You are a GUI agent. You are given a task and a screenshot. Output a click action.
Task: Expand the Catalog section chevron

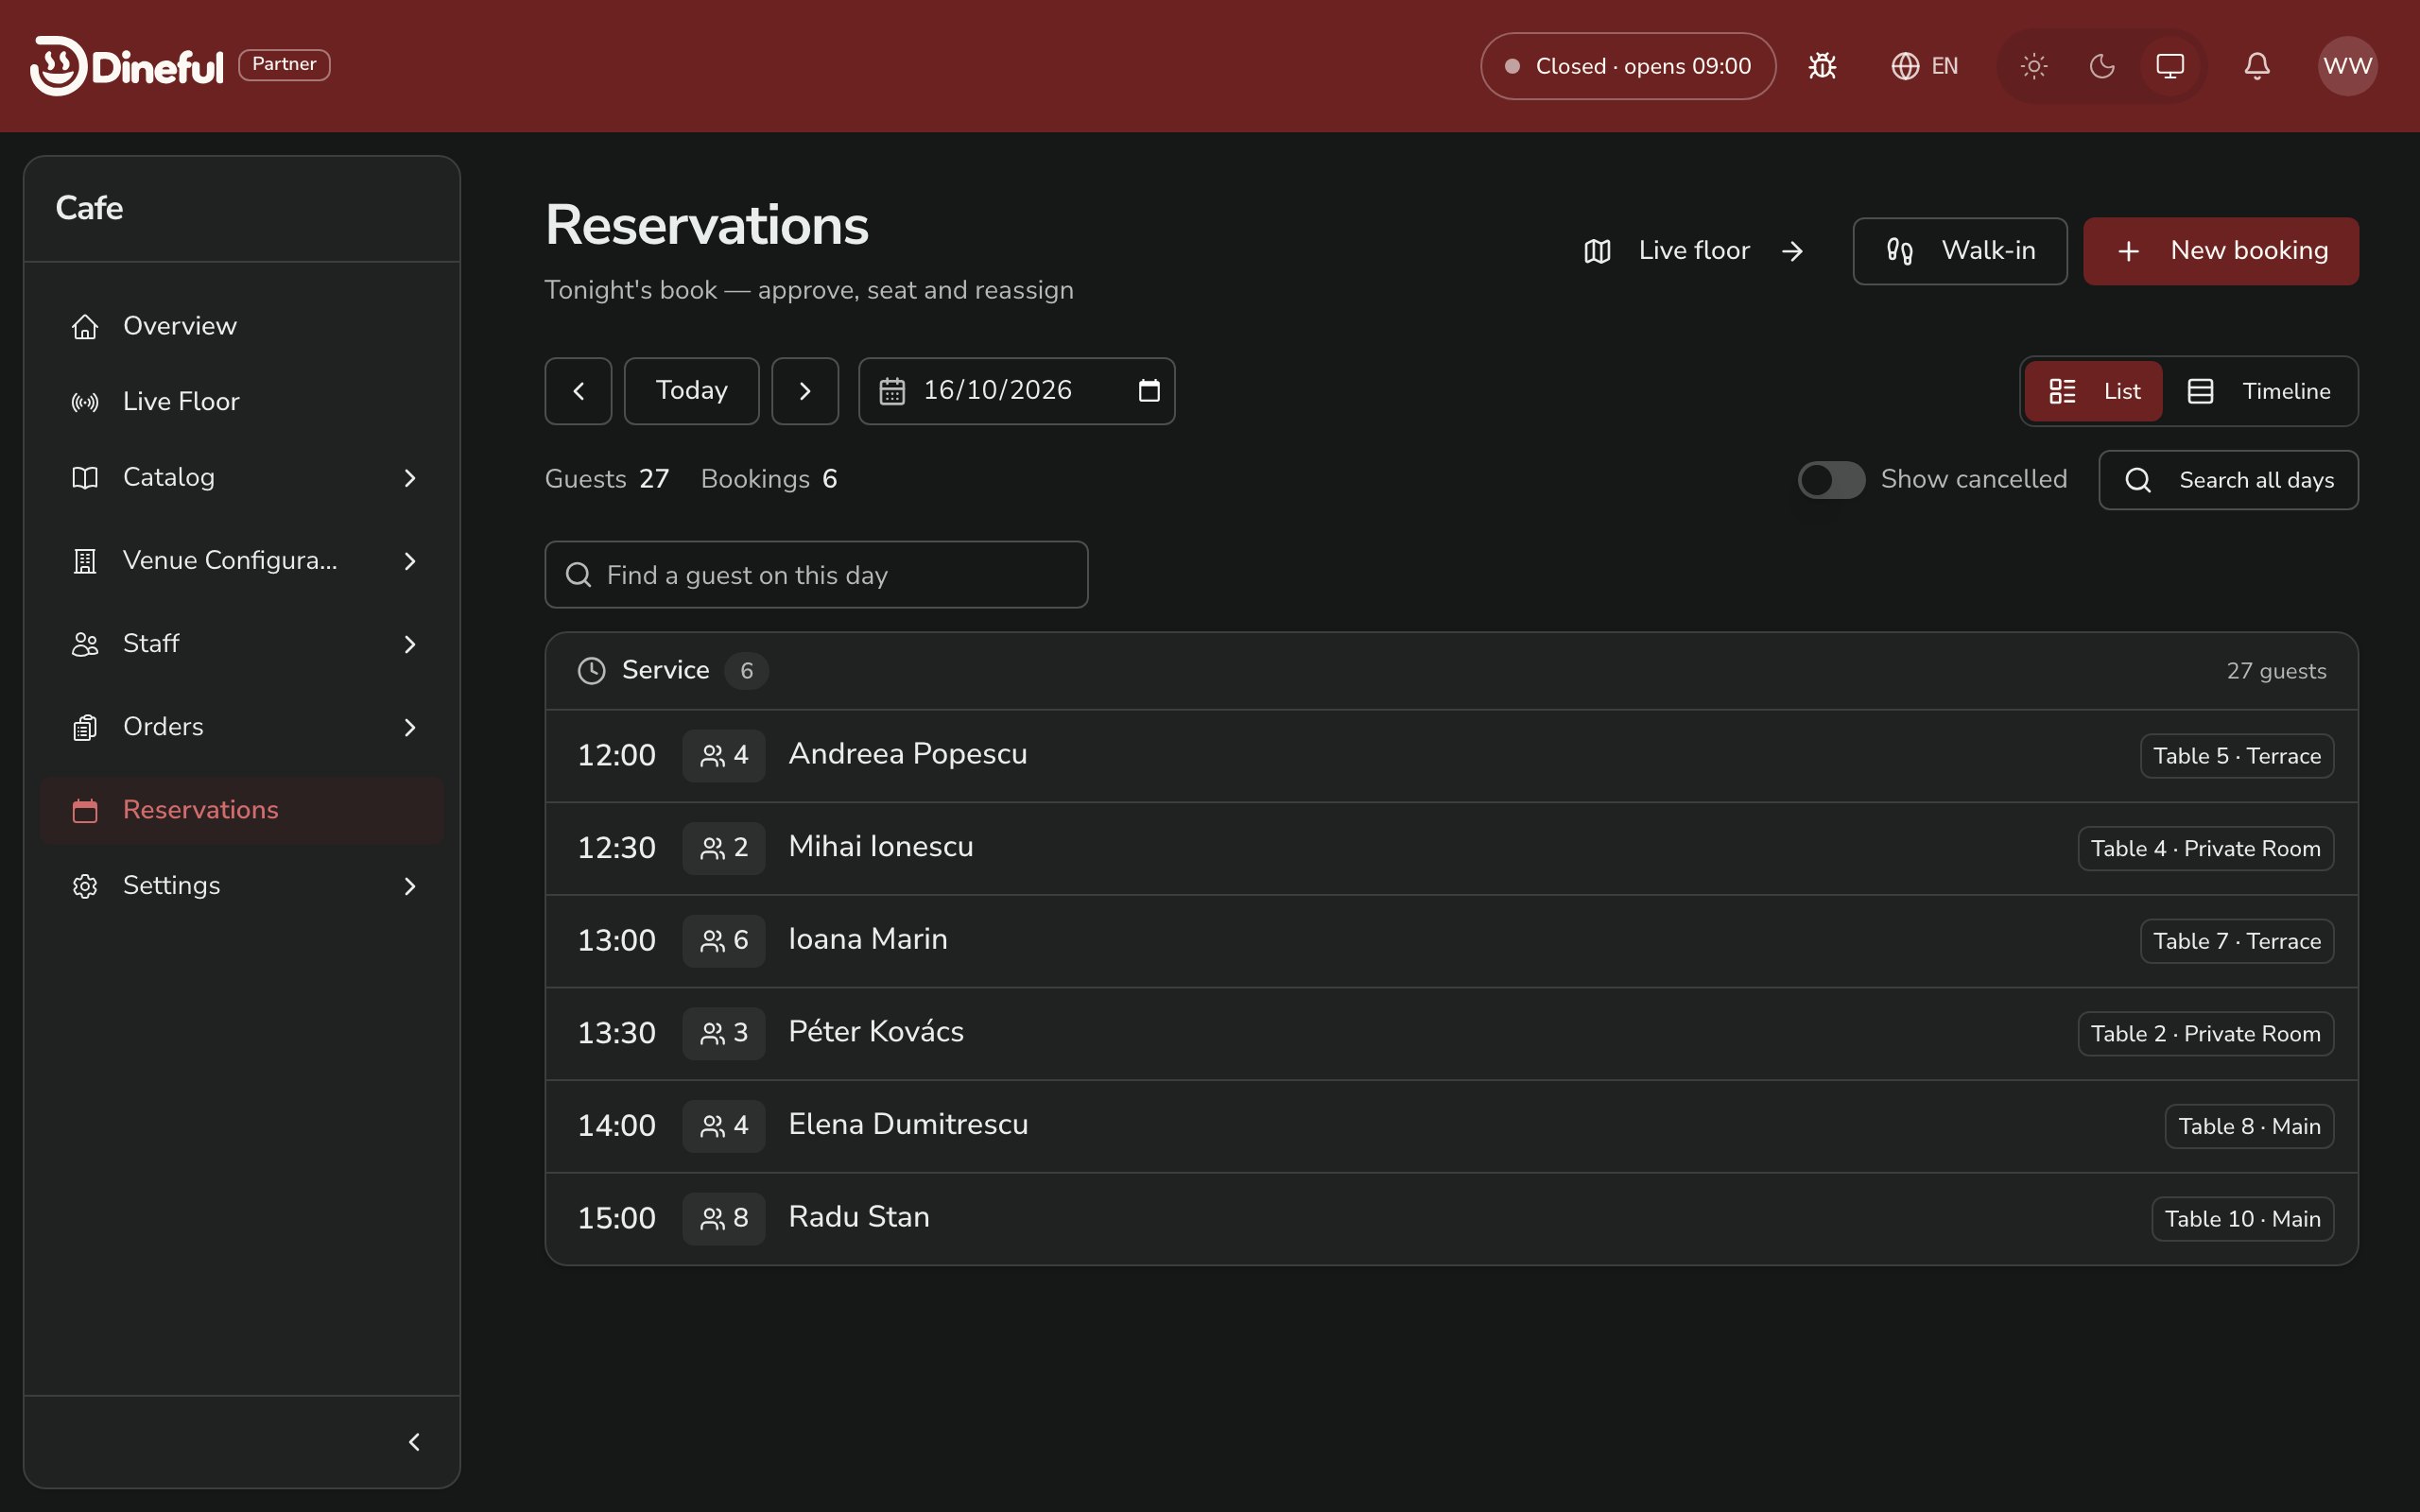click(x=410, y=478)
